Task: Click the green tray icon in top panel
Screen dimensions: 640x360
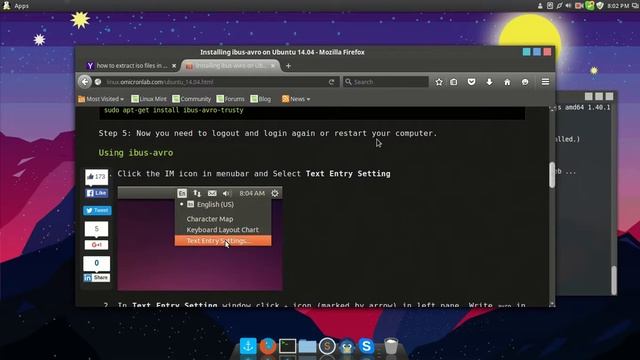Action: point(590,6)
